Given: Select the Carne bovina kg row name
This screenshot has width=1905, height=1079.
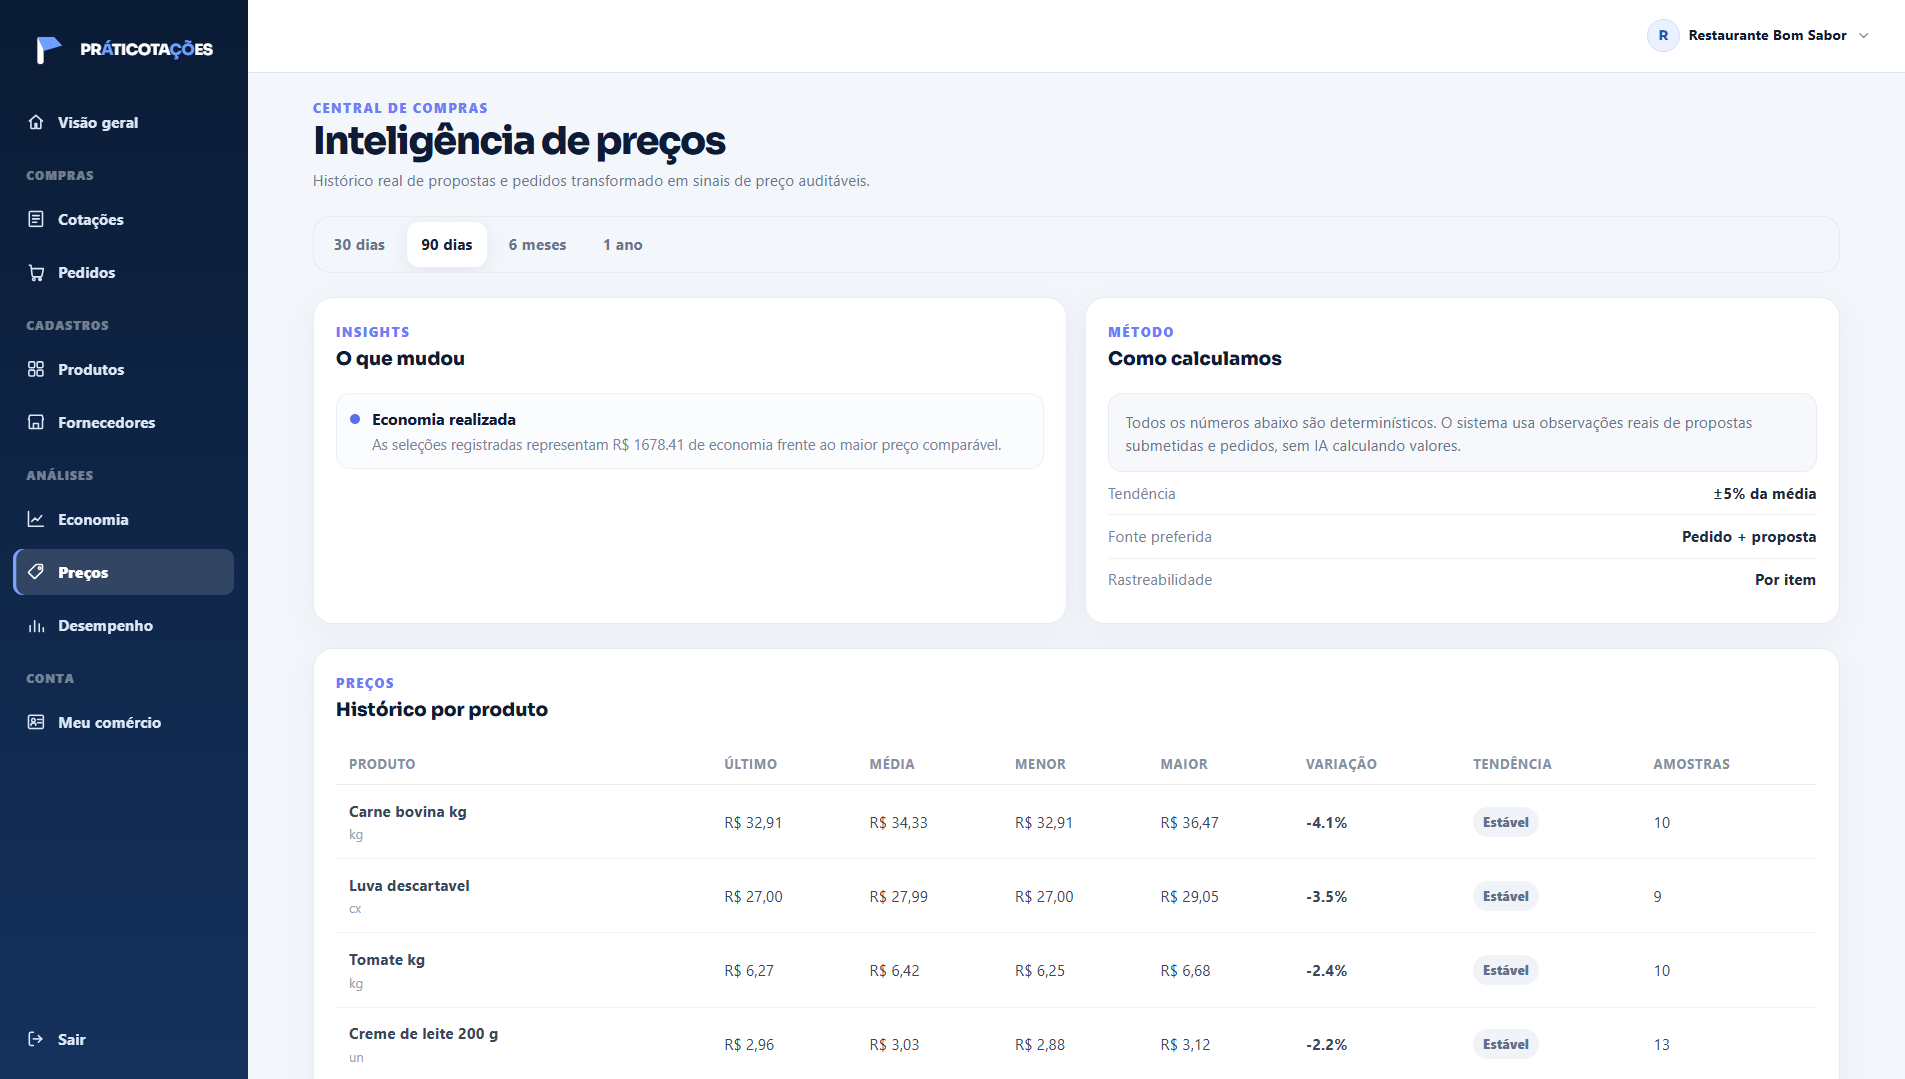Looking at the screenshot, I should pyautogui.click(x=408, y=811).
